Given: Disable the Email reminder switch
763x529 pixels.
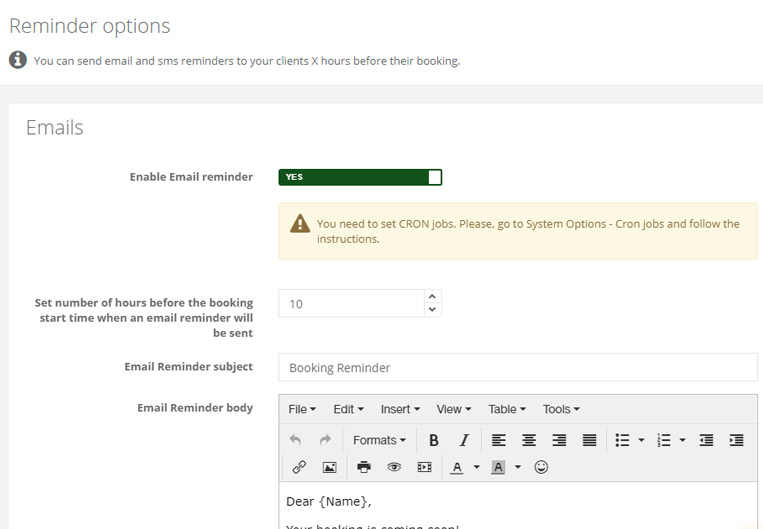Looking at the screenshot, I should point(360,177).
